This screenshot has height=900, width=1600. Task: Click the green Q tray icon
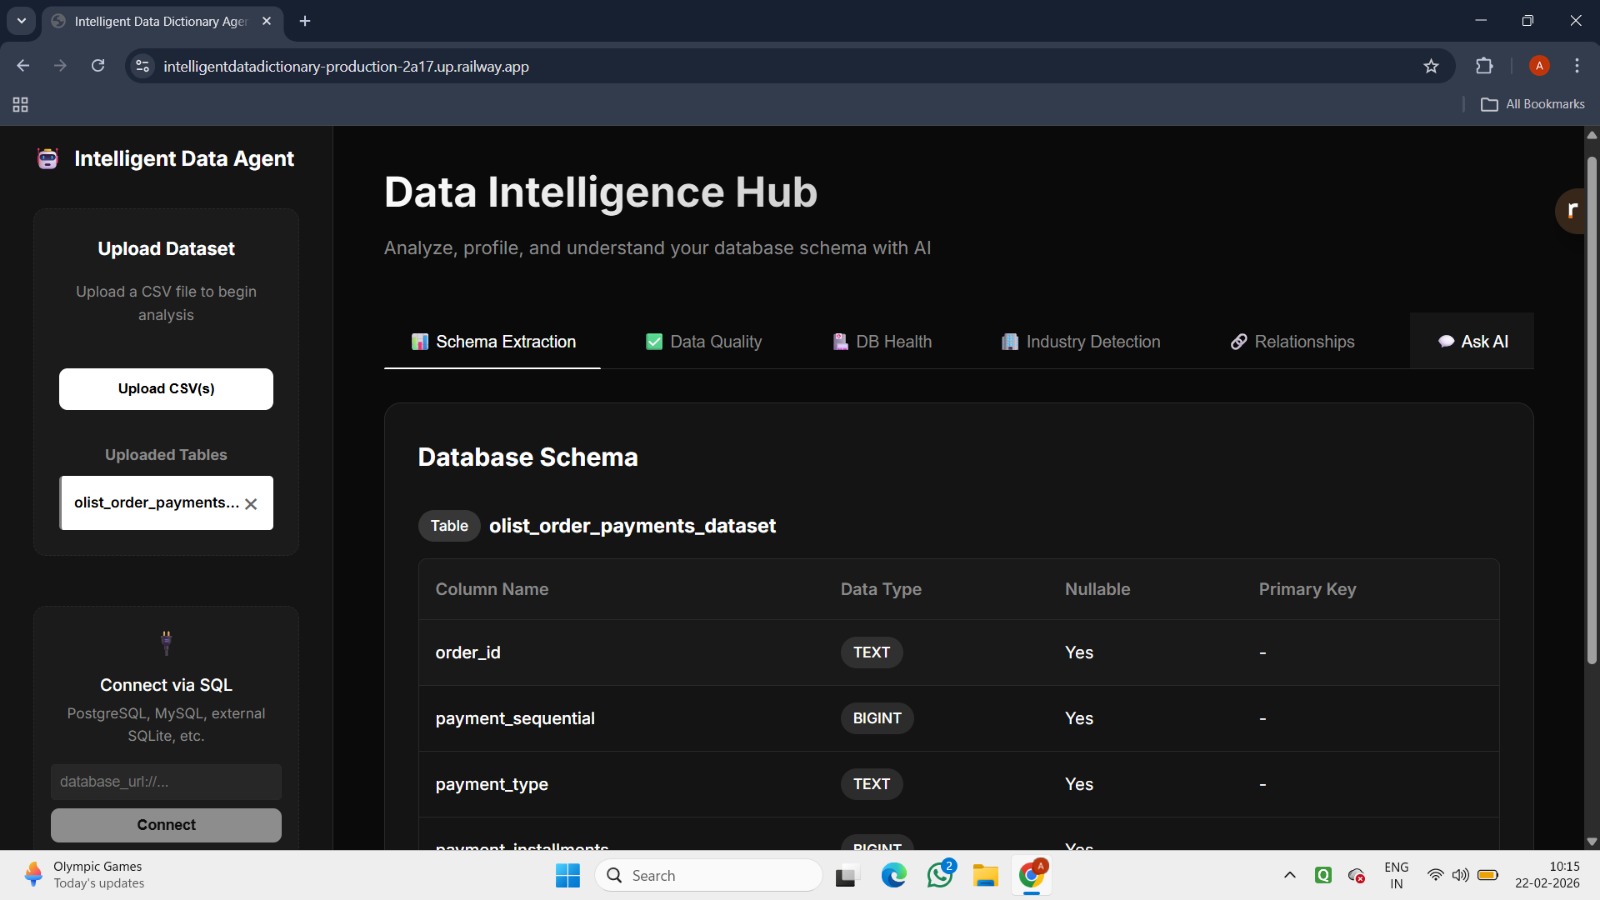[x=1323, y=876]
